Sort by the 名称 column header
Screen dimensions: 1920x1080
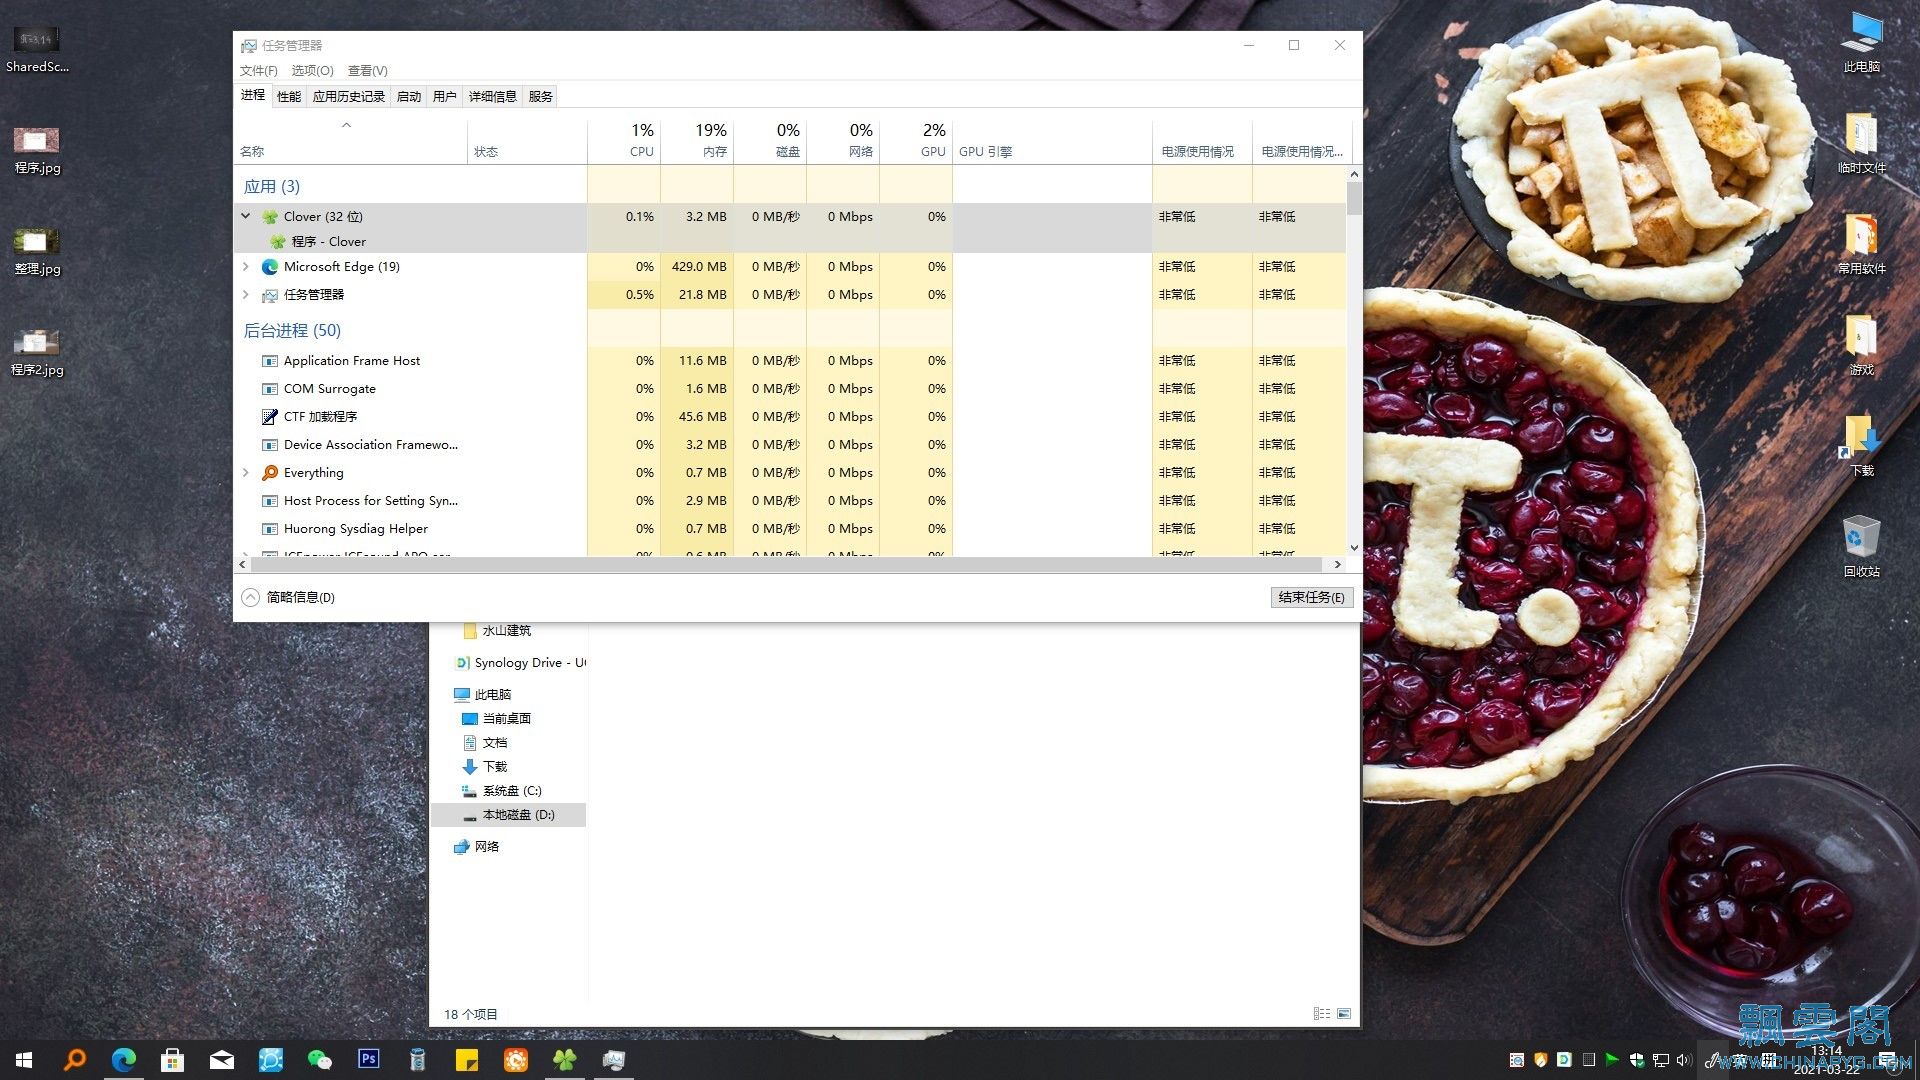[x=350, y=141]
